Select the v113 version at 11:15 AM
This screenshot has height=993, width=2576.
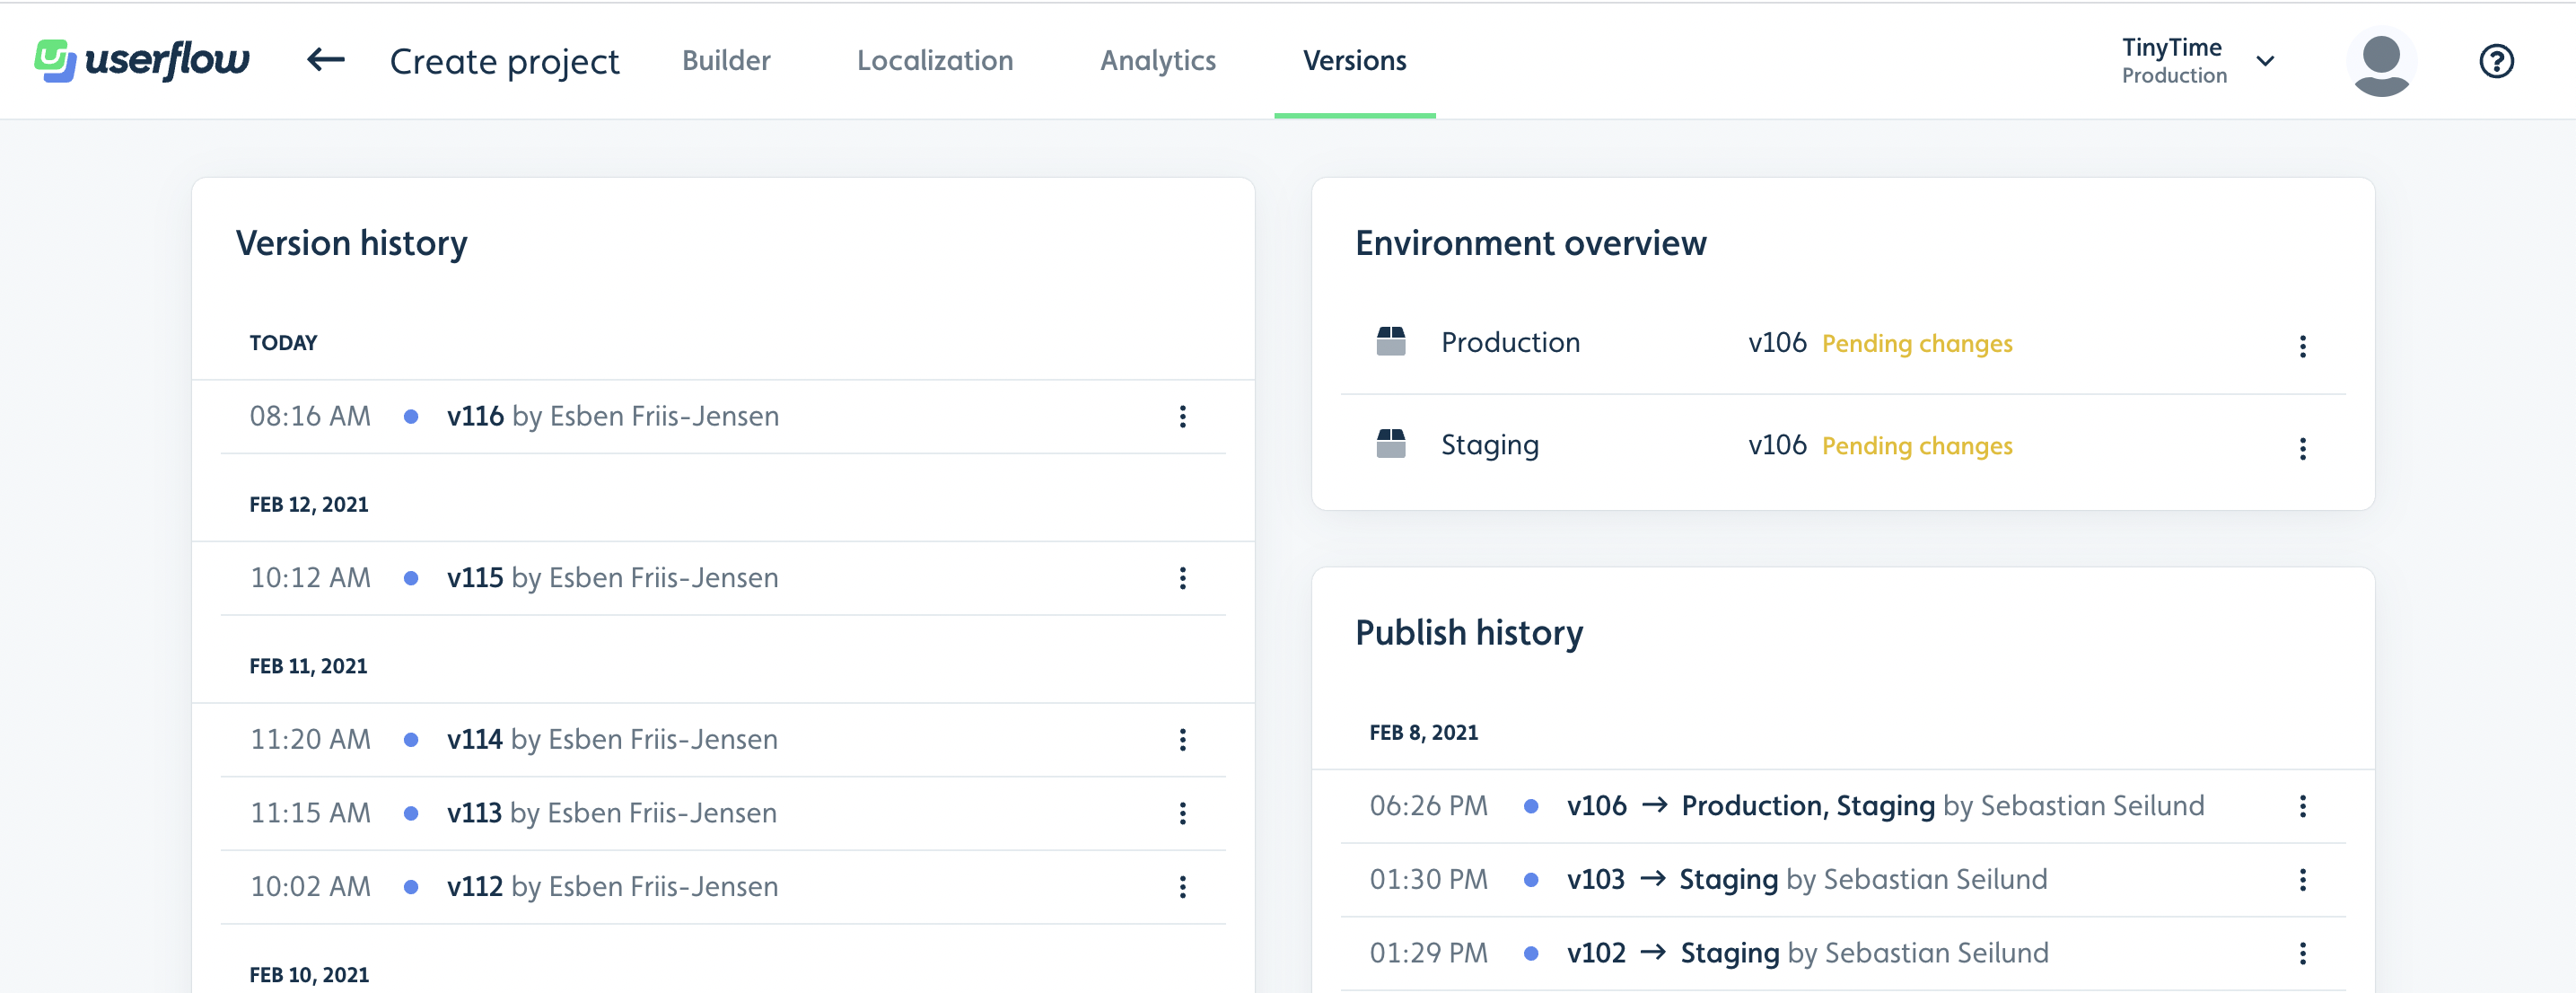[723, 813]
